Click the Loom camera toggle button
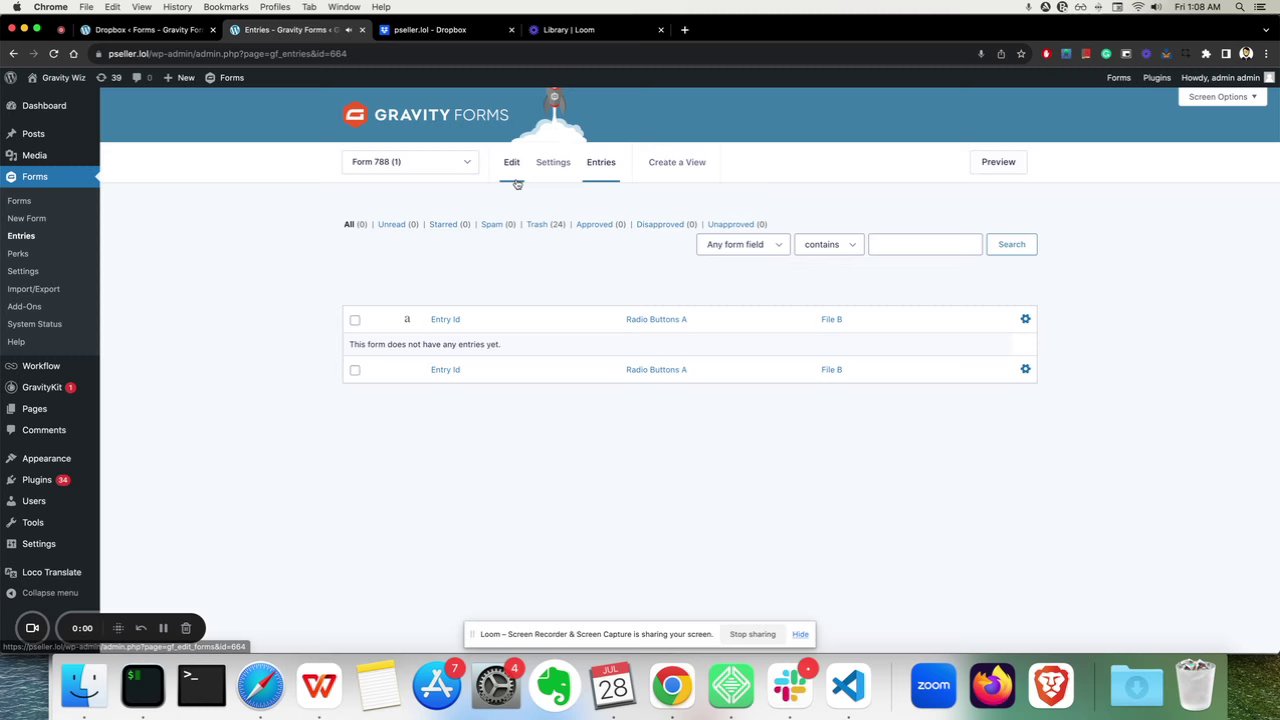The width and height of the screenshot is (1280, 720). (32, 628)
